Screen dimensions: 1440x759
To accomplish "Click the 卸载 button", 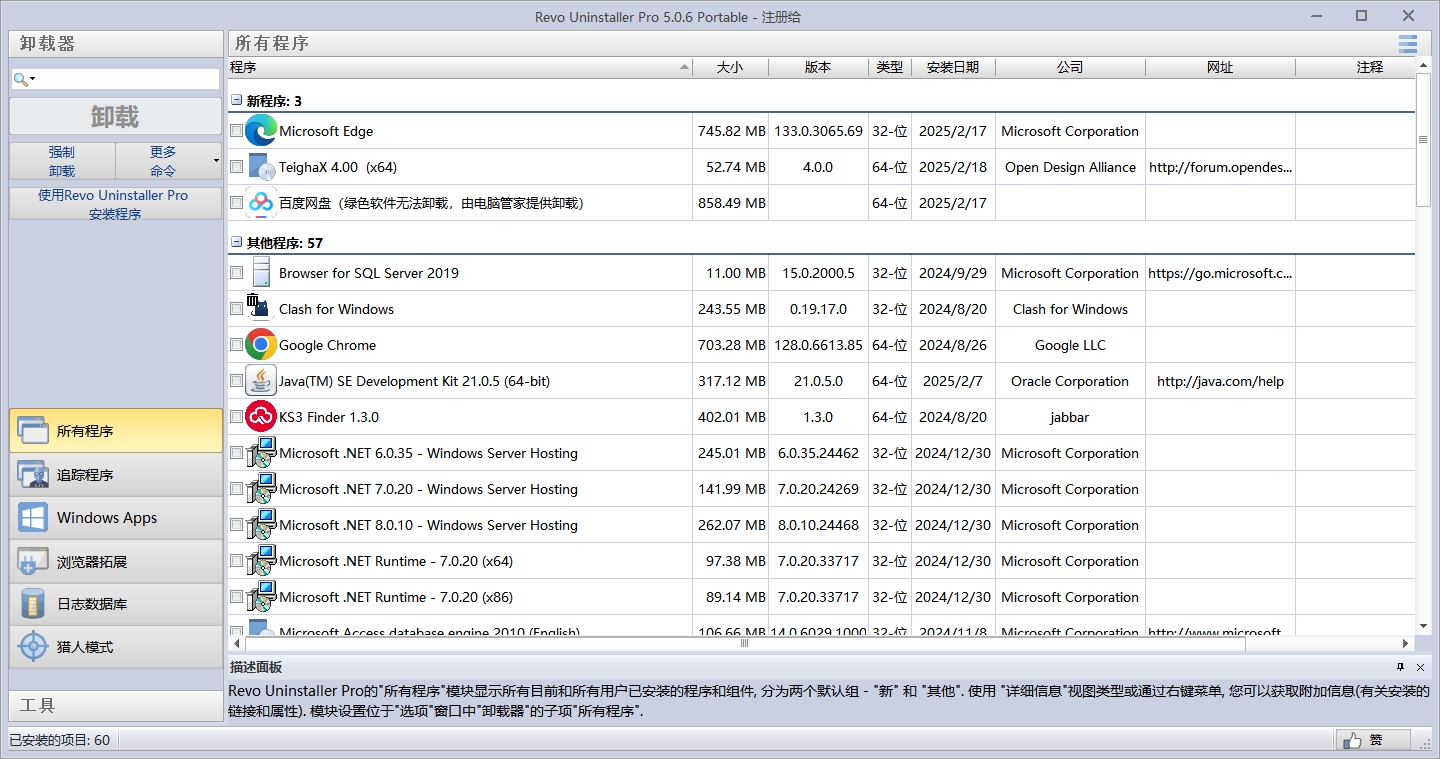I will tap(116, 116).
